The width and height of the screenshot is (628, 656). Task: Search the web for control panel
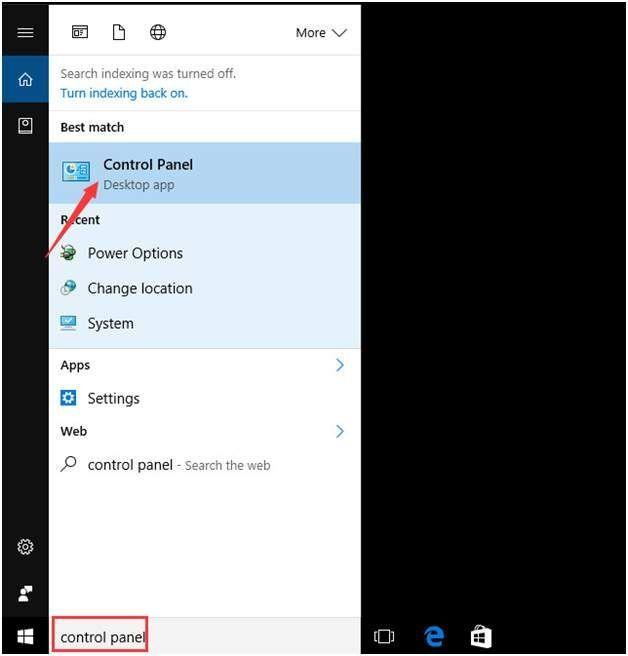tap(205, 465)
